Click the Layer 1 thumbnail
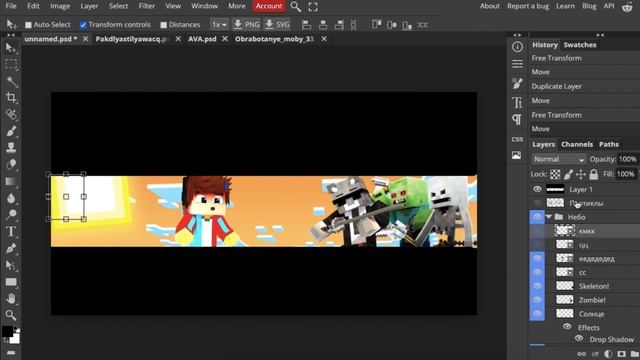640x360 pixels. [555, 189]
